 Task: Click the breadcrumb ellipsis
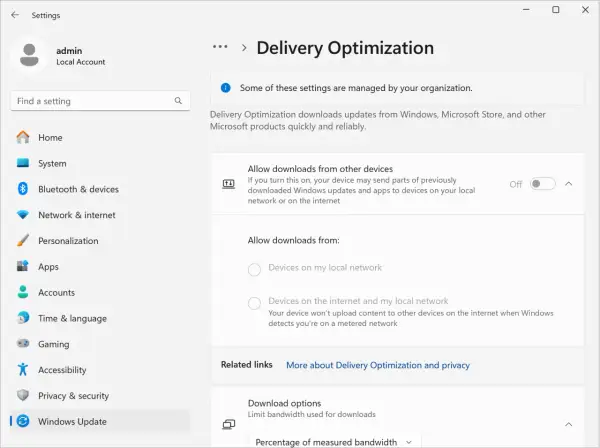tap(220, 47)
